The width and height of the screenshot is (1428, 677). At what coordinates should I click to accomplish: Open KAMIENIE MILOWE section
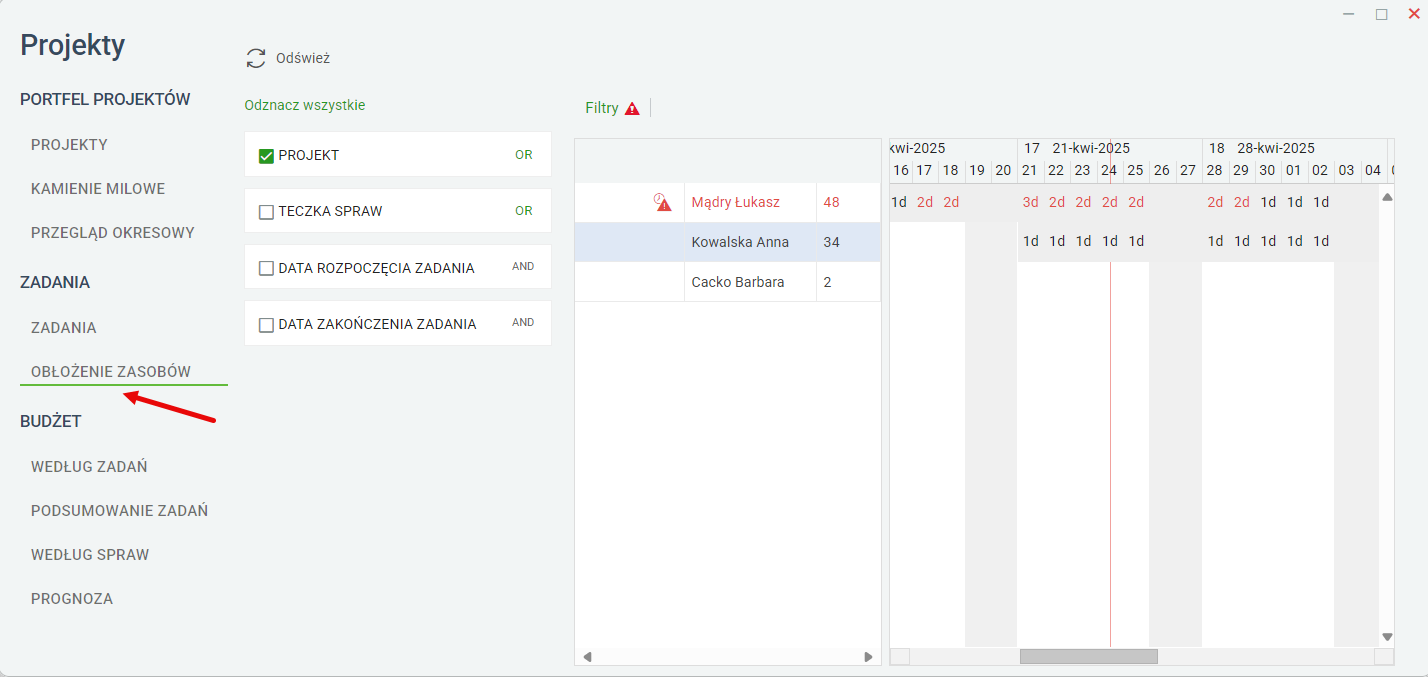(x=98, y=188)
